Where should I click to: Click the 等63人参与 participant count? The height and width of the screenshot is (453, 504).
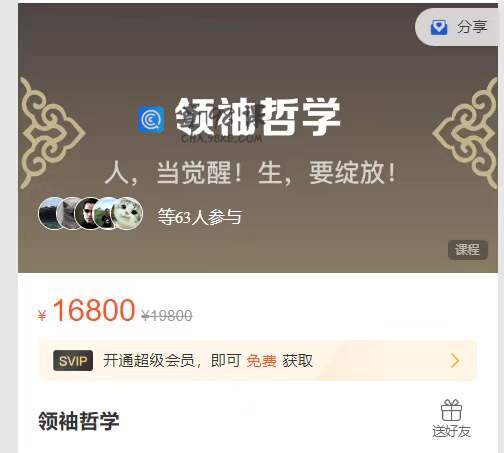200,217
